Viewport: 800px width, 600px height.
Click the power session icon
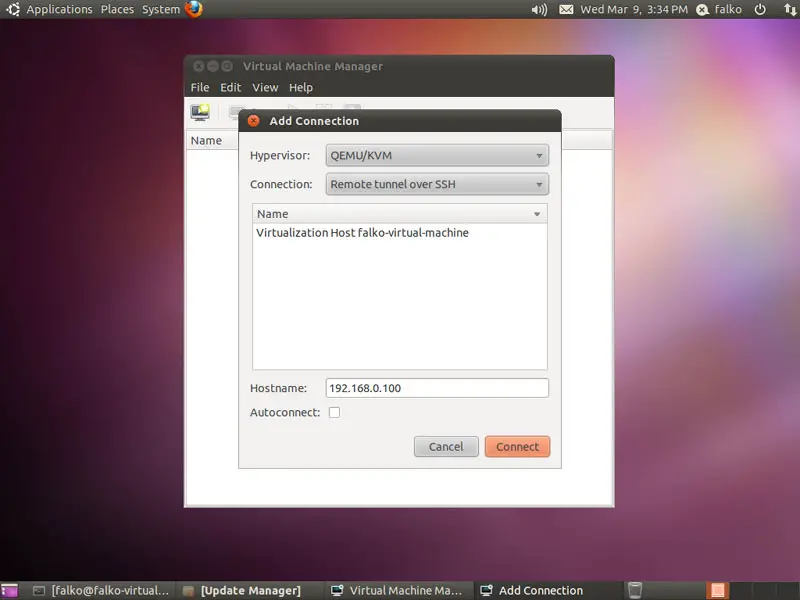click(x=760, y=9)
